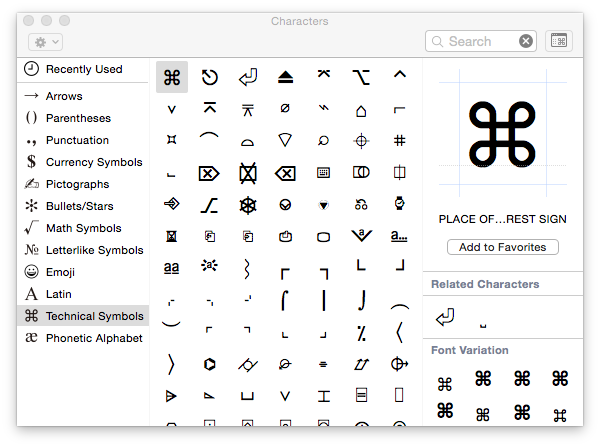Show the Recently Used characters

[x=84, y=69]
